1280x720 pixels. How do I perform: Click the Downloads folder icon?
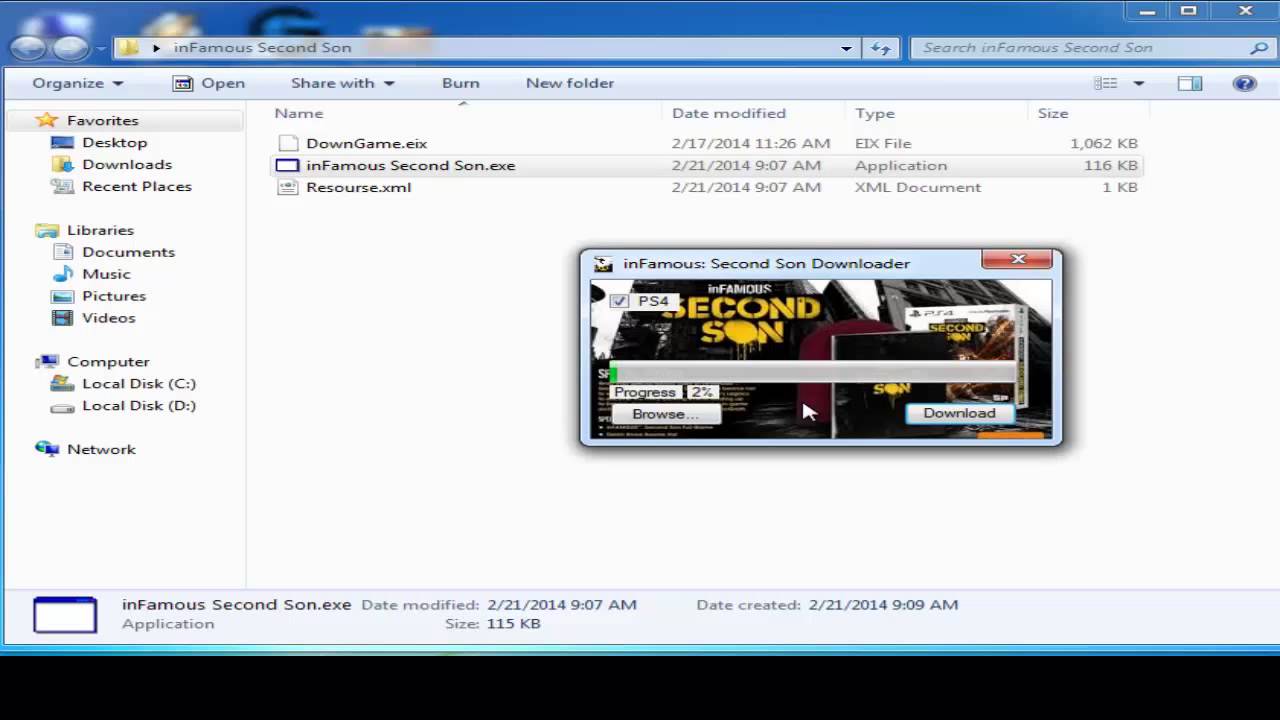[62, 165]
